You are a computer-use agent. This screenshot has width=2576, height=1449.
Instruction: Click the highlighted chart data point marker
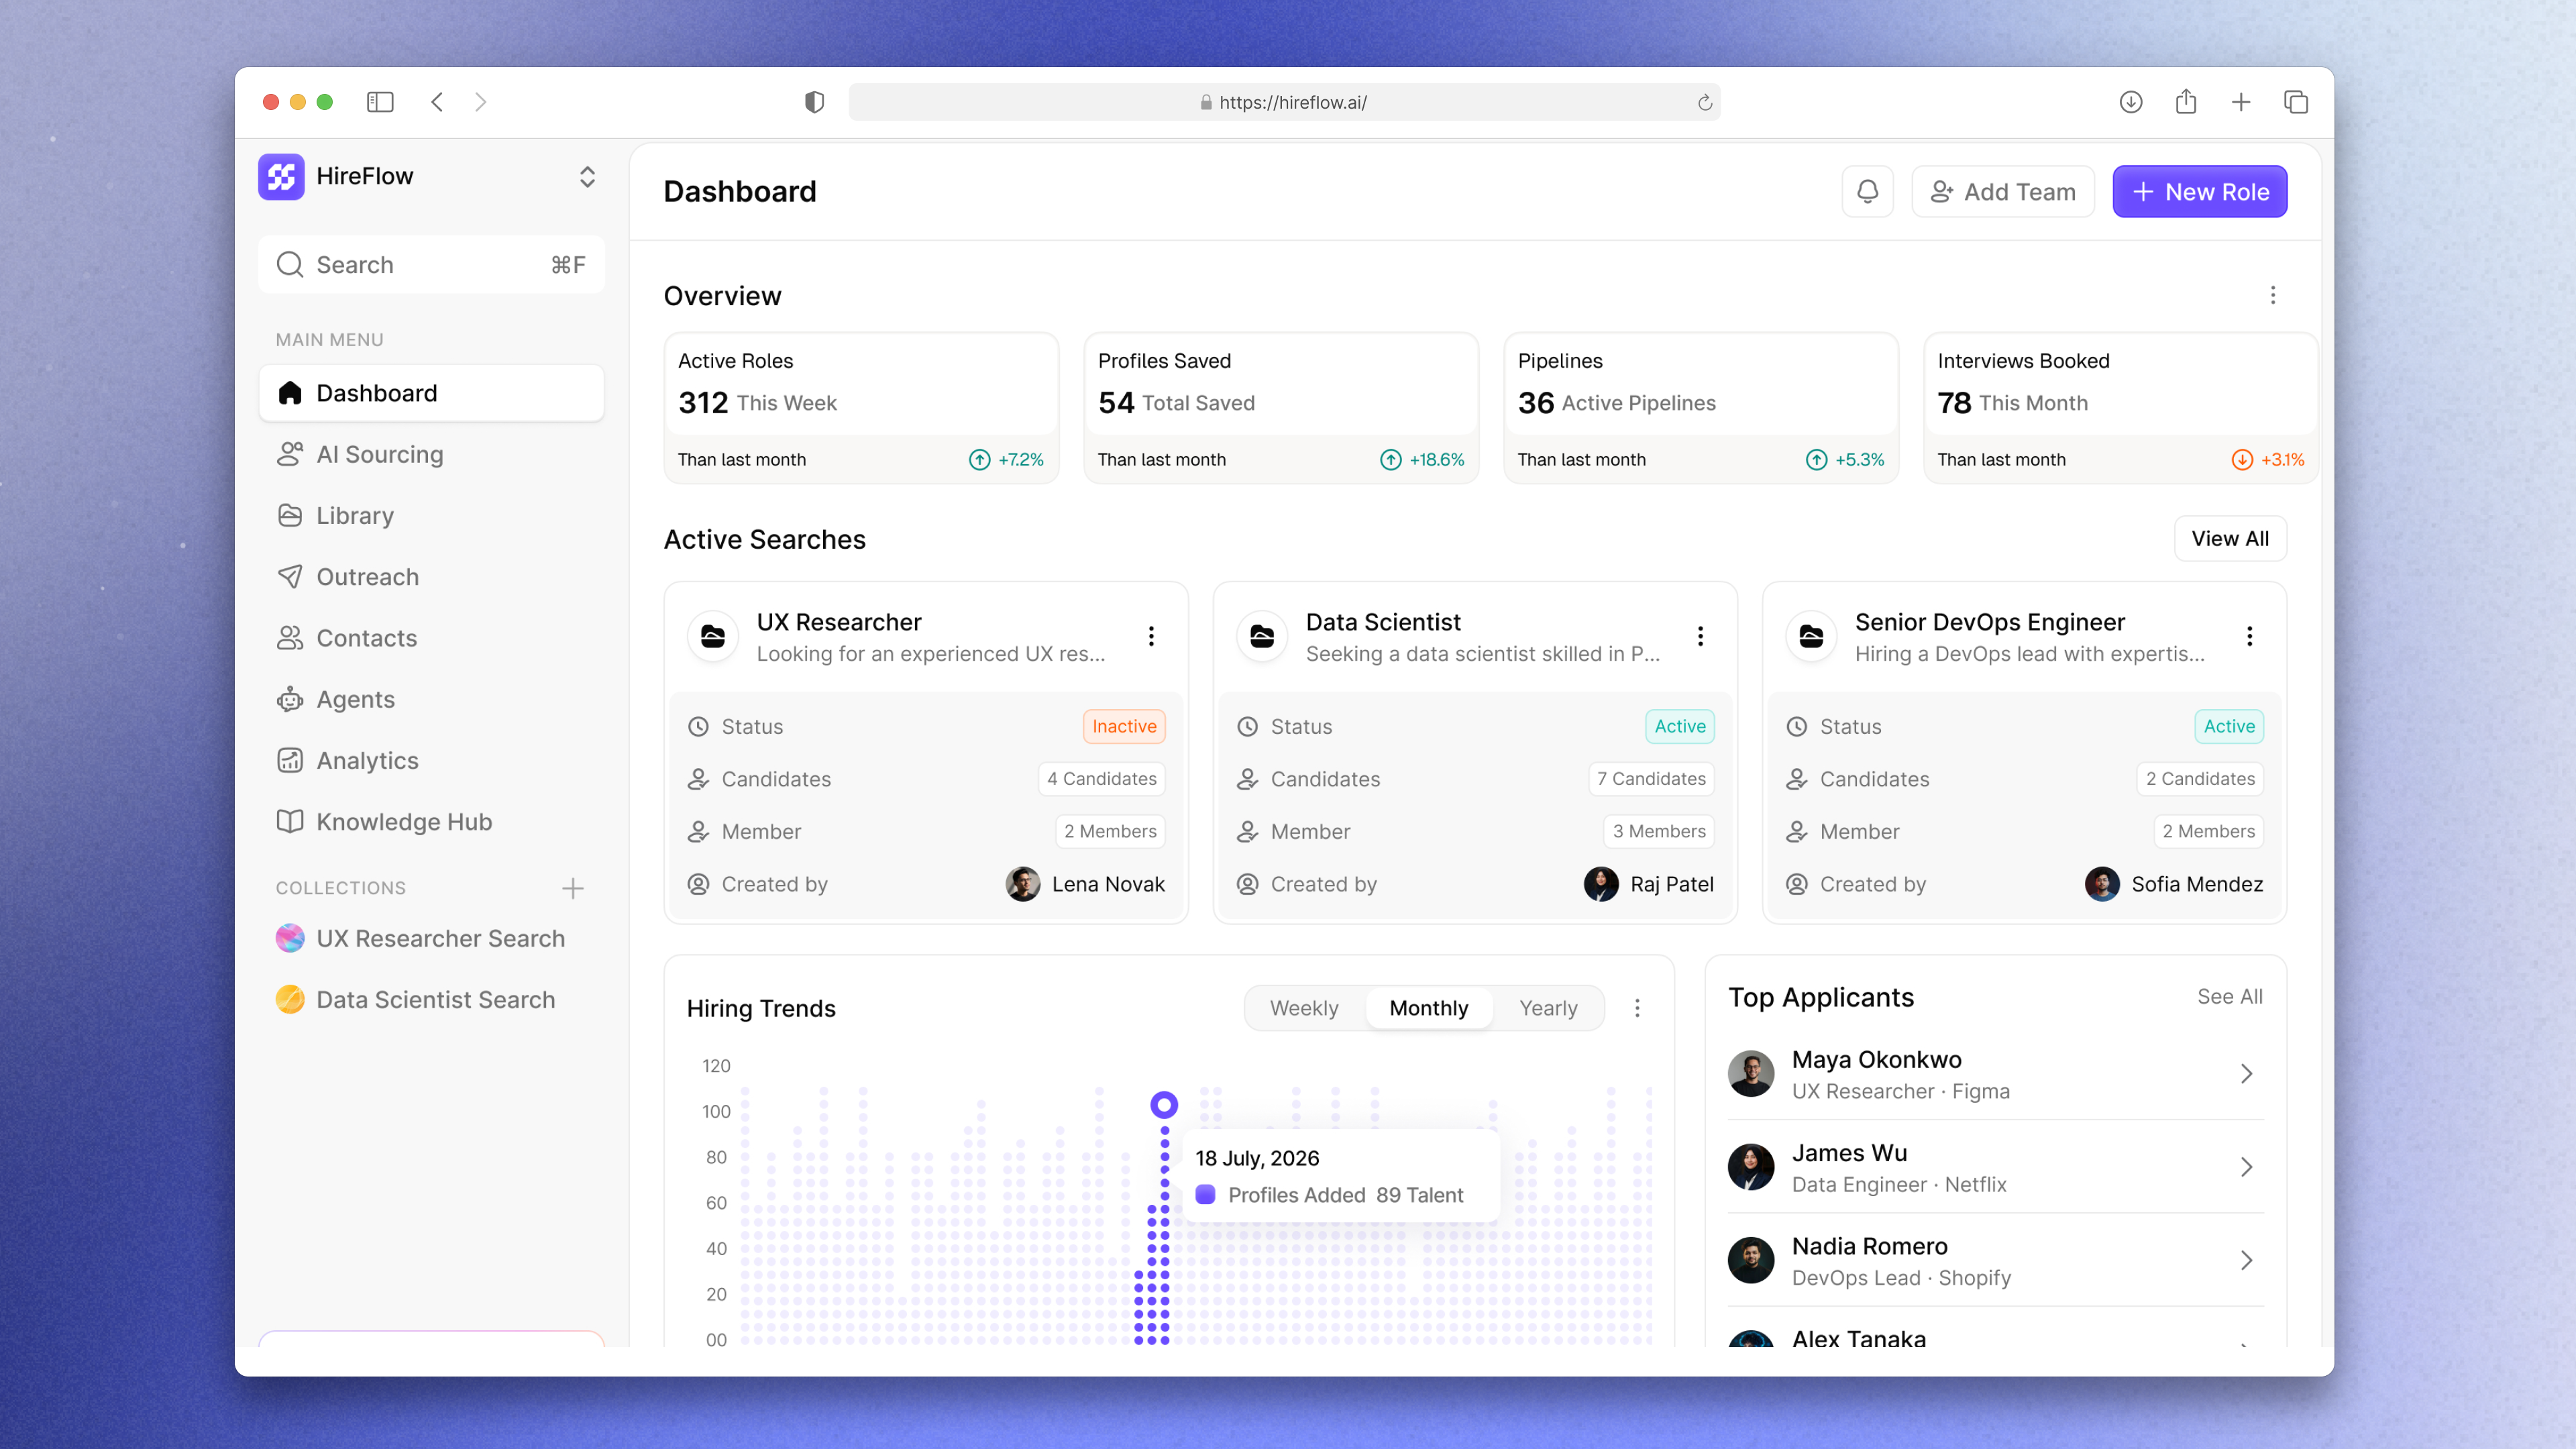[1164, 1105]
